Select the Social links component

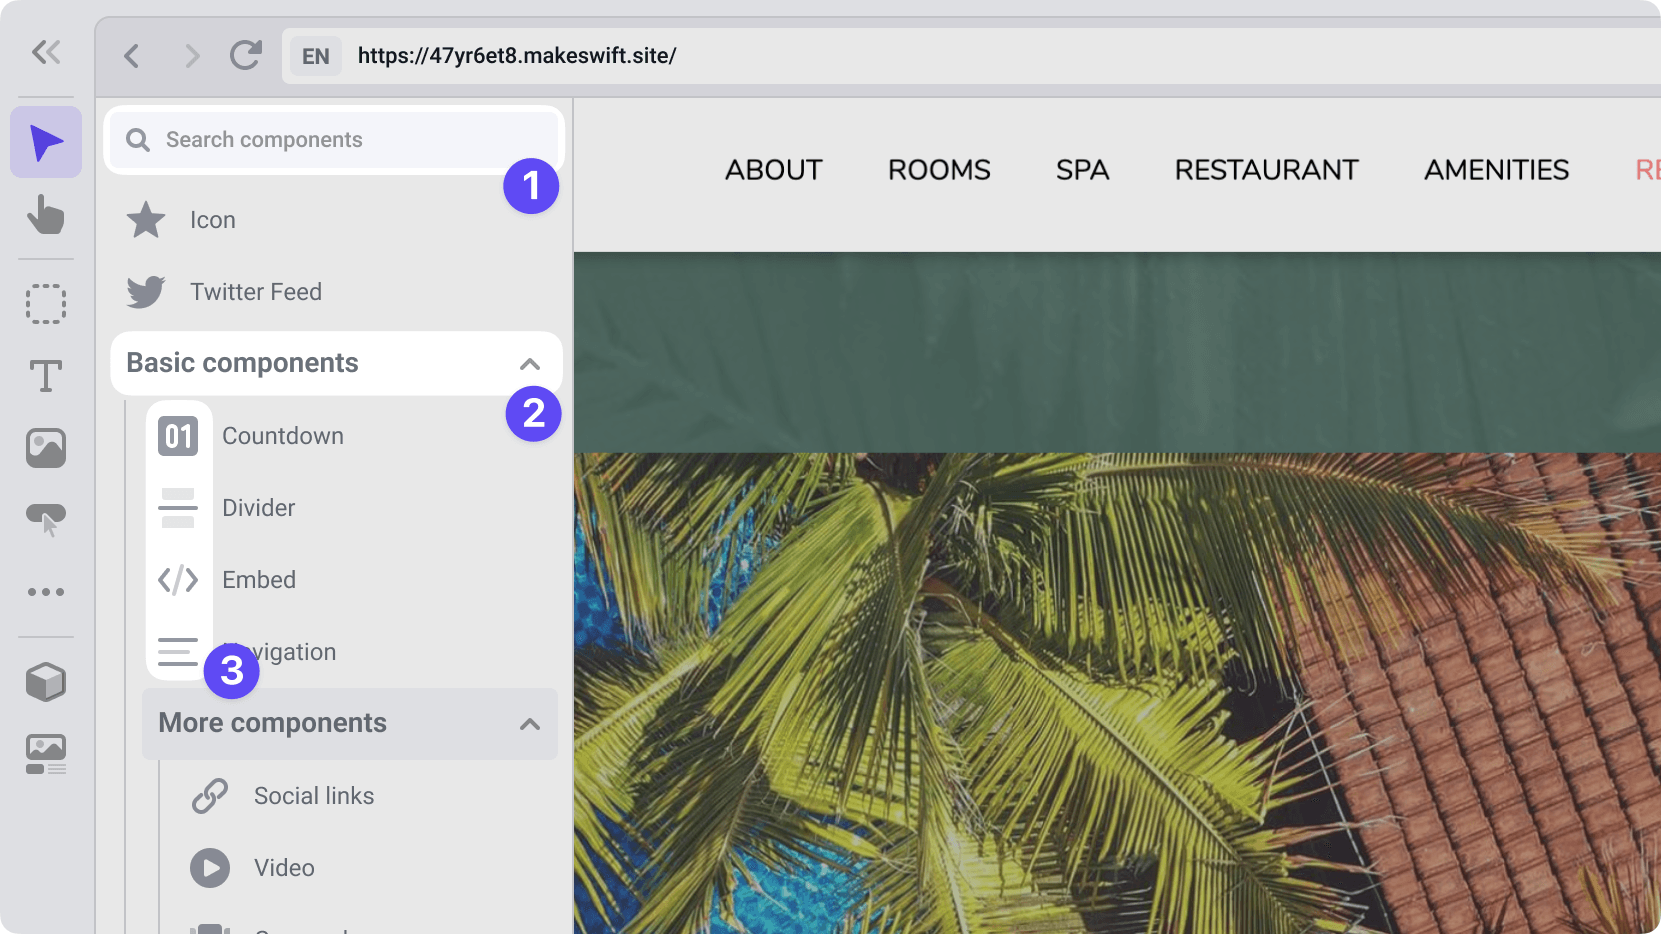(x=313, y=796)
